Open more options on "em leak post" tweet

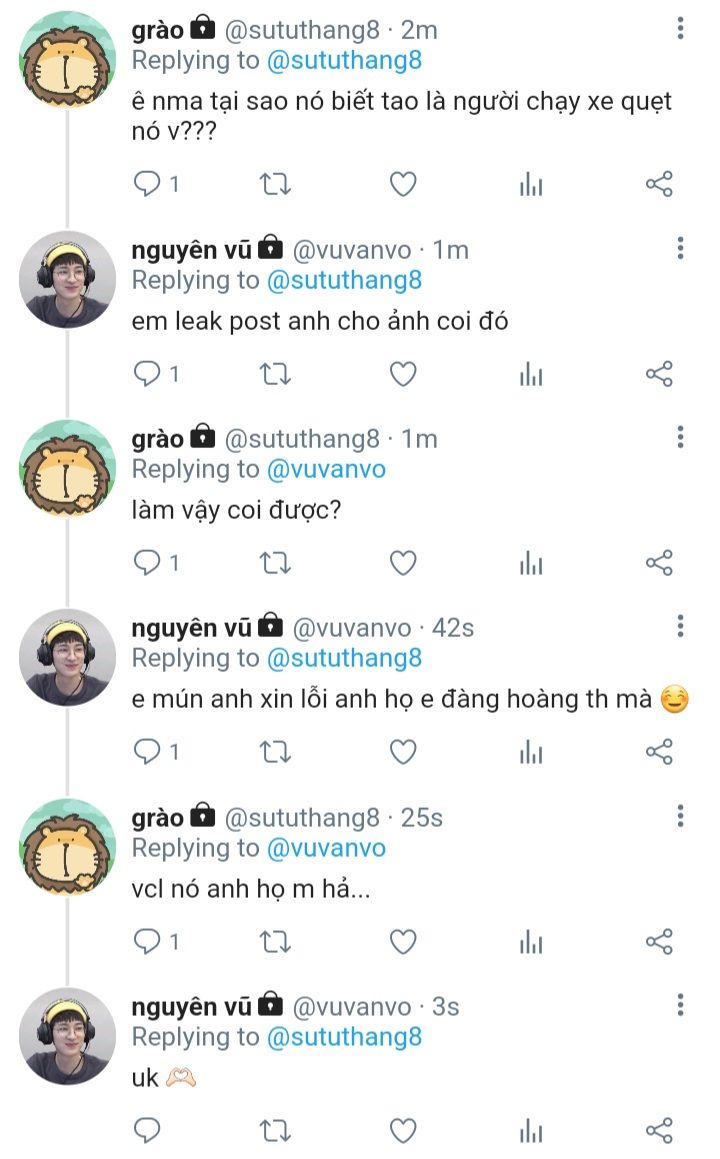tap(680, 248)
